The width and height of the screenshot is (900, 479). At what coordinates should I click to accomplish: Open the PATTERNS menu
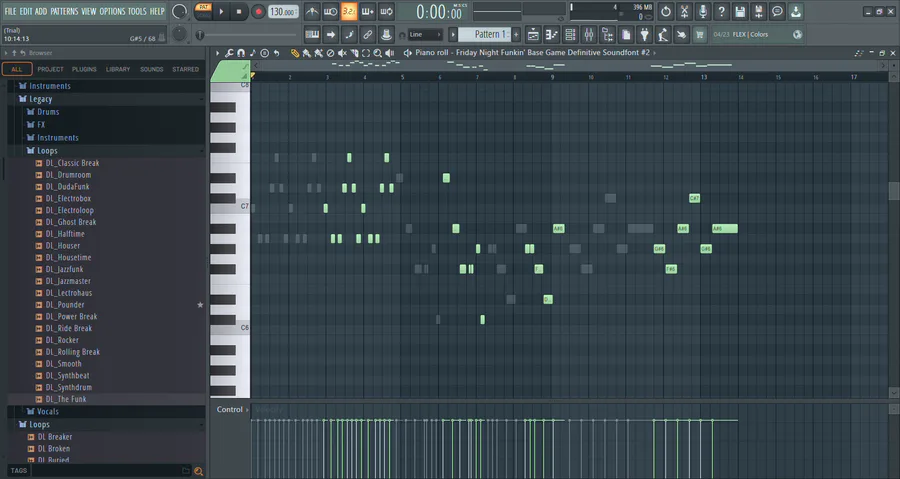tap(64, 11)
